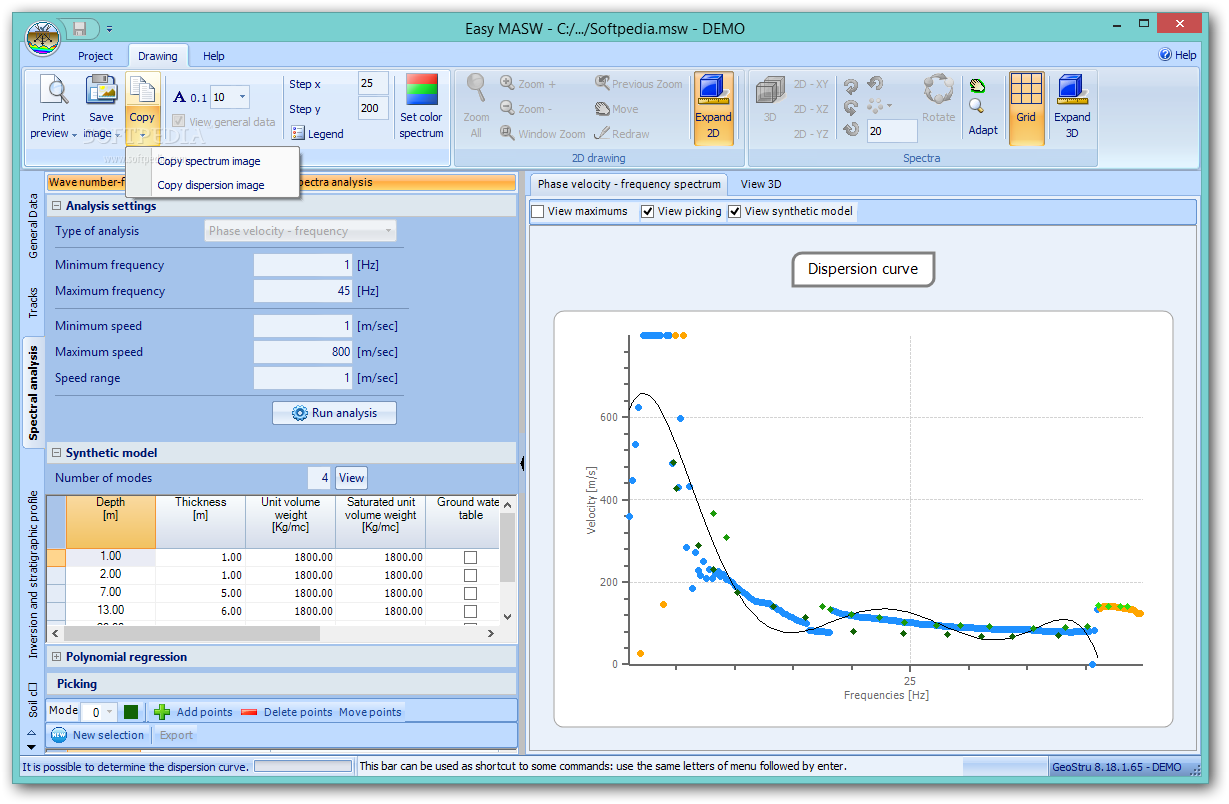
Task: Click the Zoom + icon
Action: (x=508, y=84)
